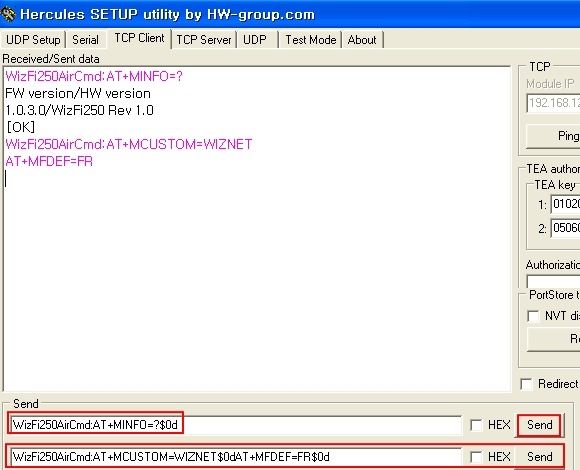The image size is (580, 470).
Task: Click 'WizFi250AirCmd:AT+MINFO=?' log line
Action: click(x=94, y=77)
